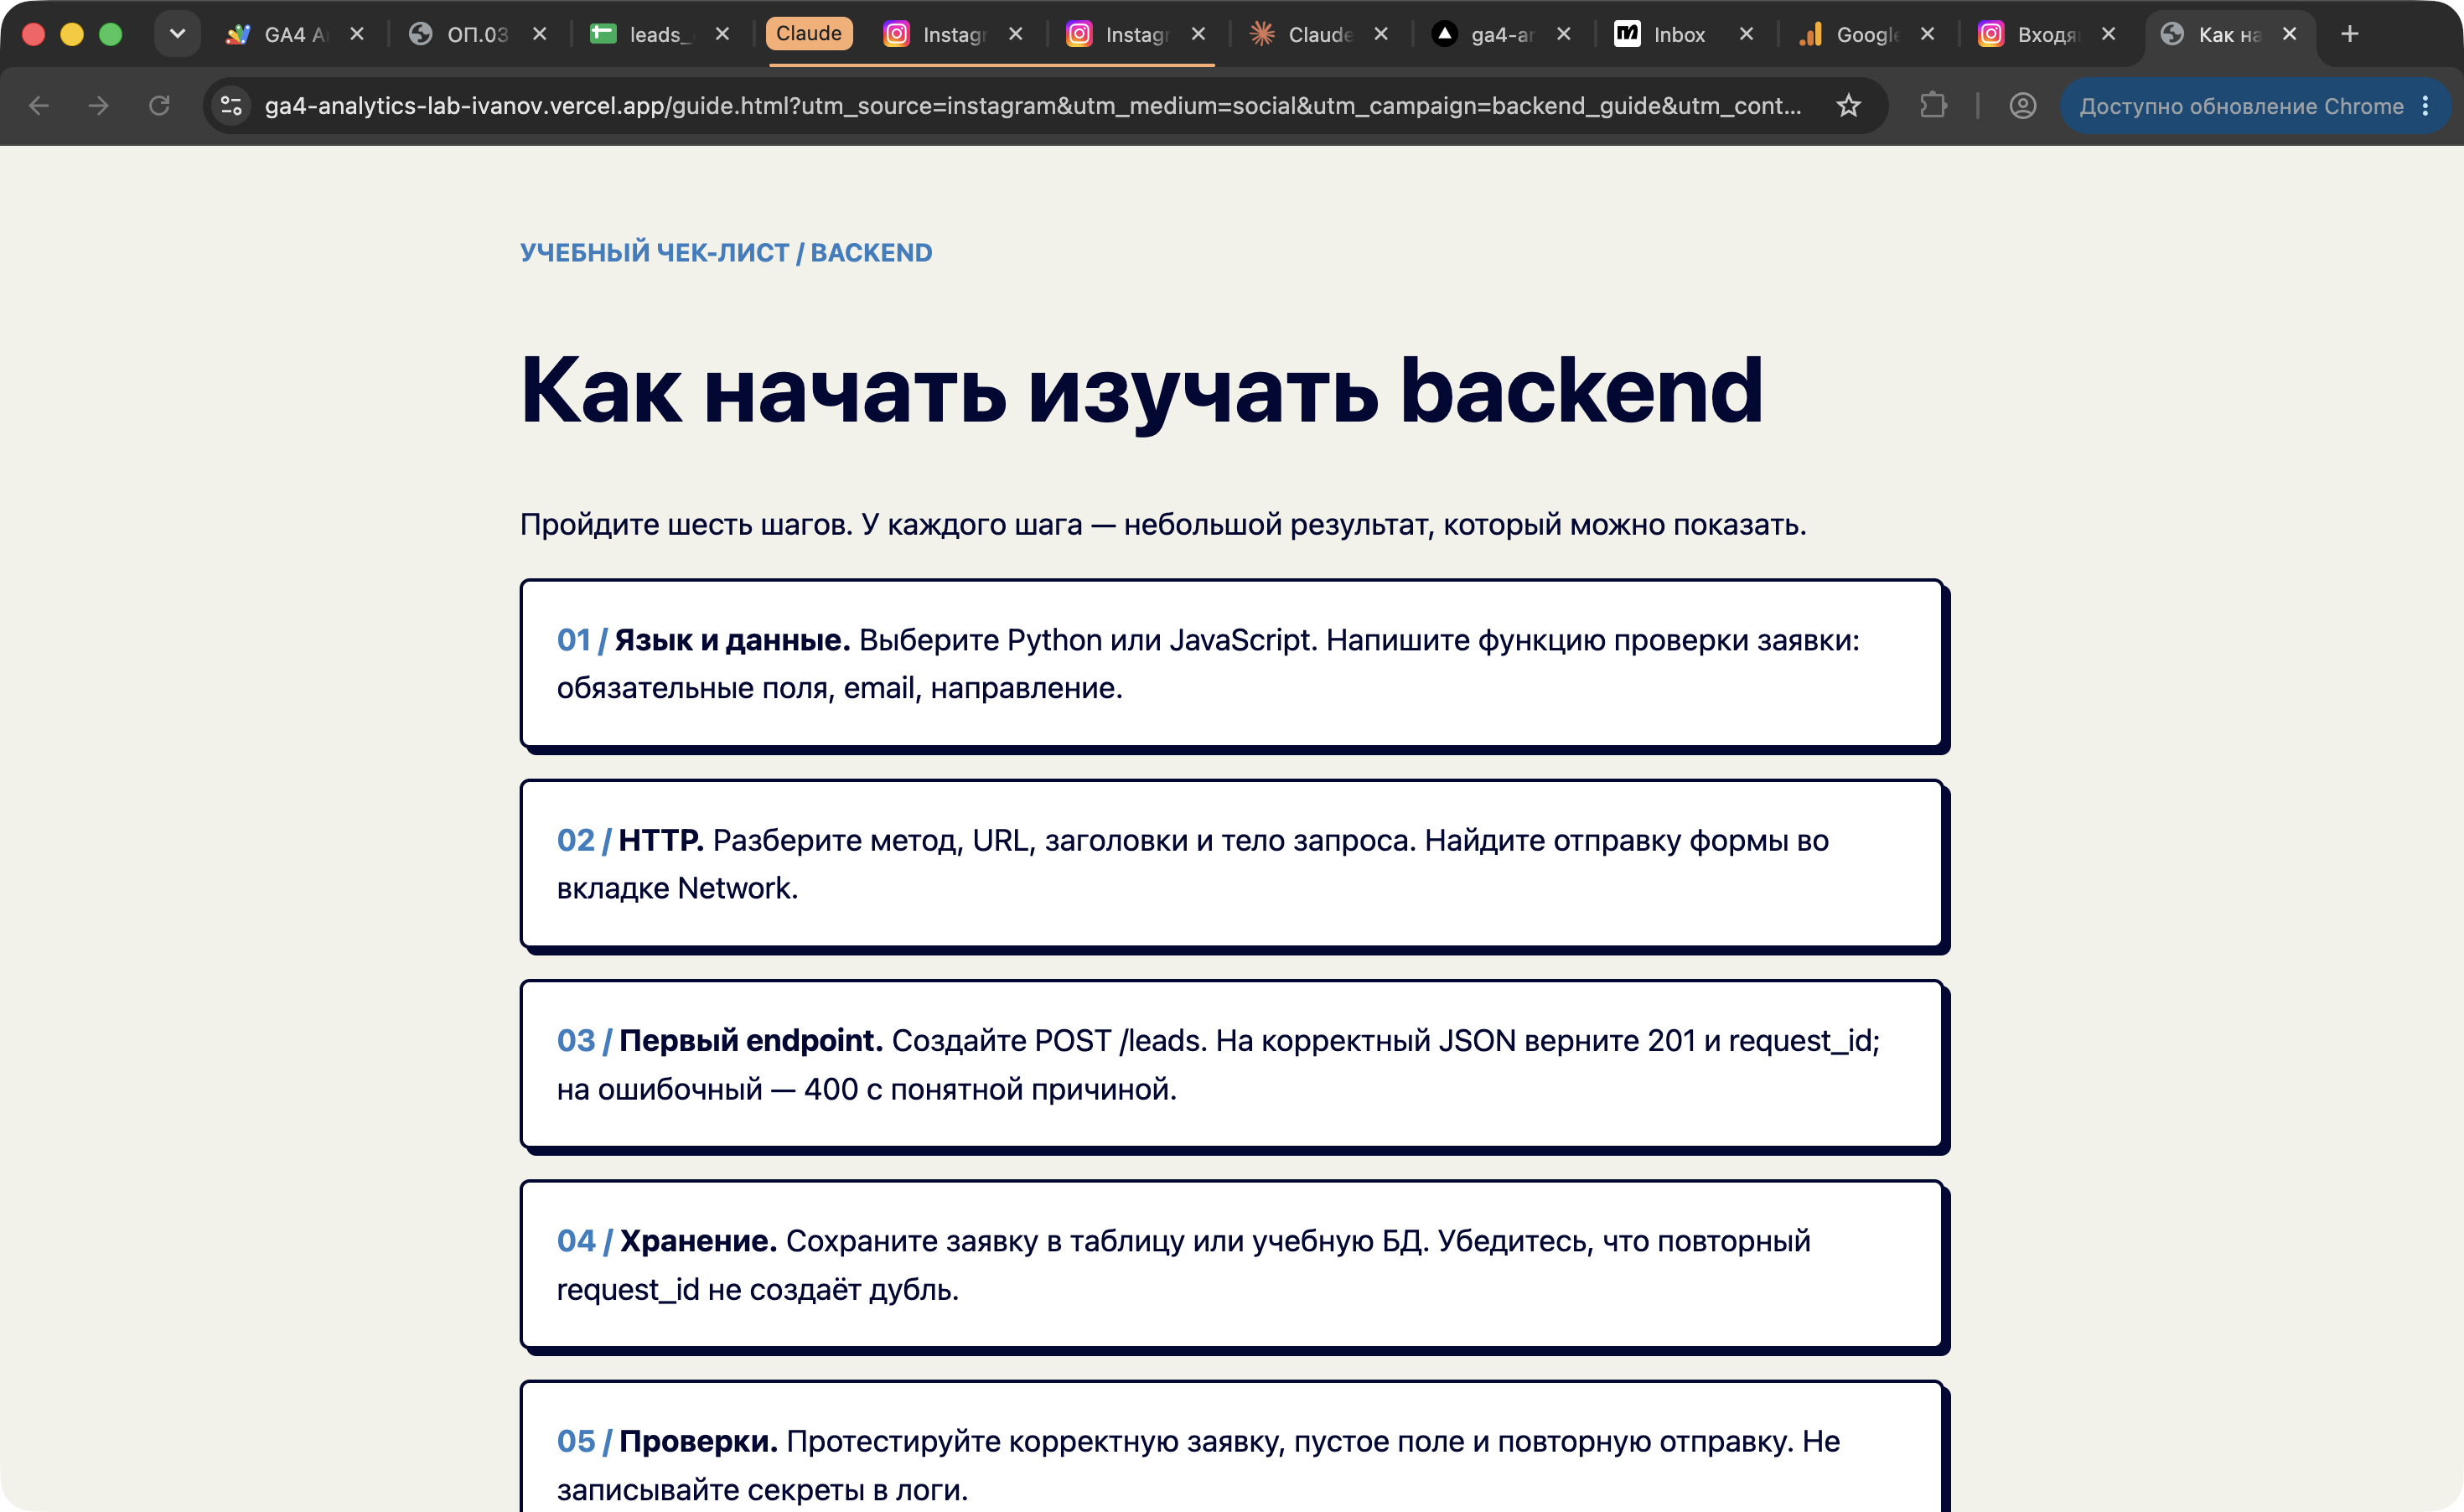Close the ga4-ar tab
Image resolution: width=2464 pixels, height=1512 pixels.
tap(1564, 34)
